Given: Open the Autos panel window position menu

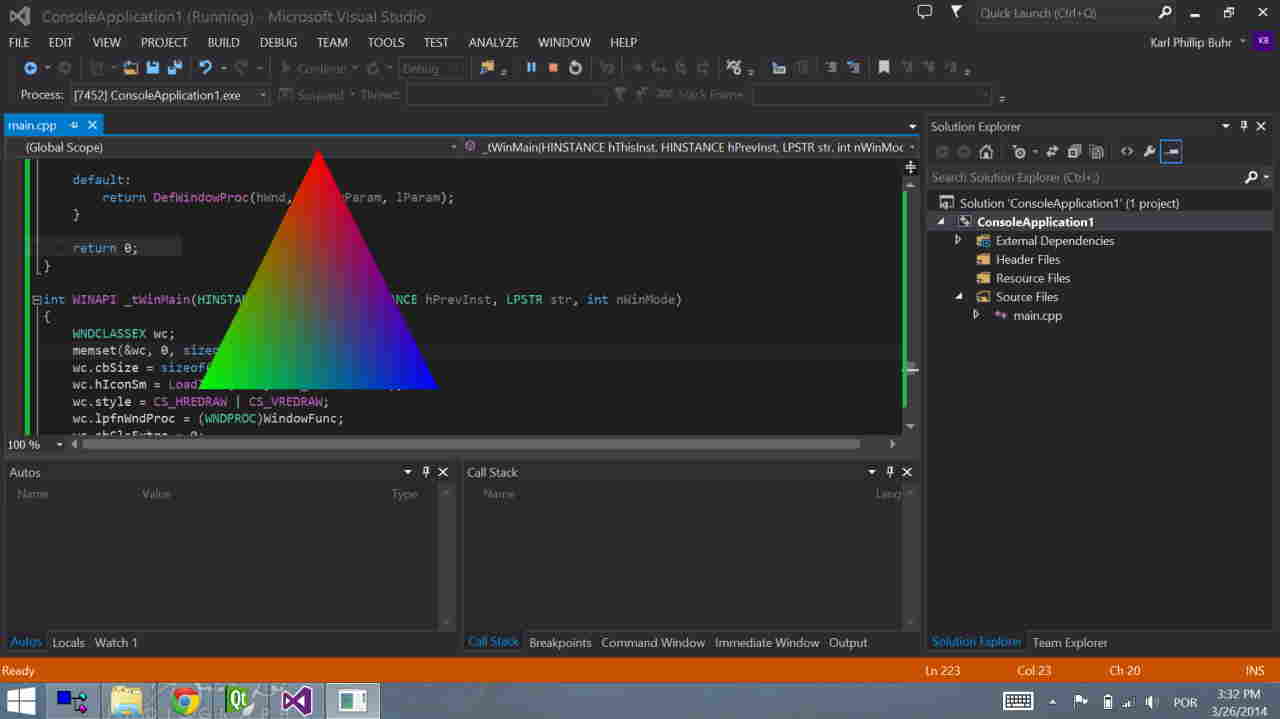Looking at the screenshot, I should 408,472.
